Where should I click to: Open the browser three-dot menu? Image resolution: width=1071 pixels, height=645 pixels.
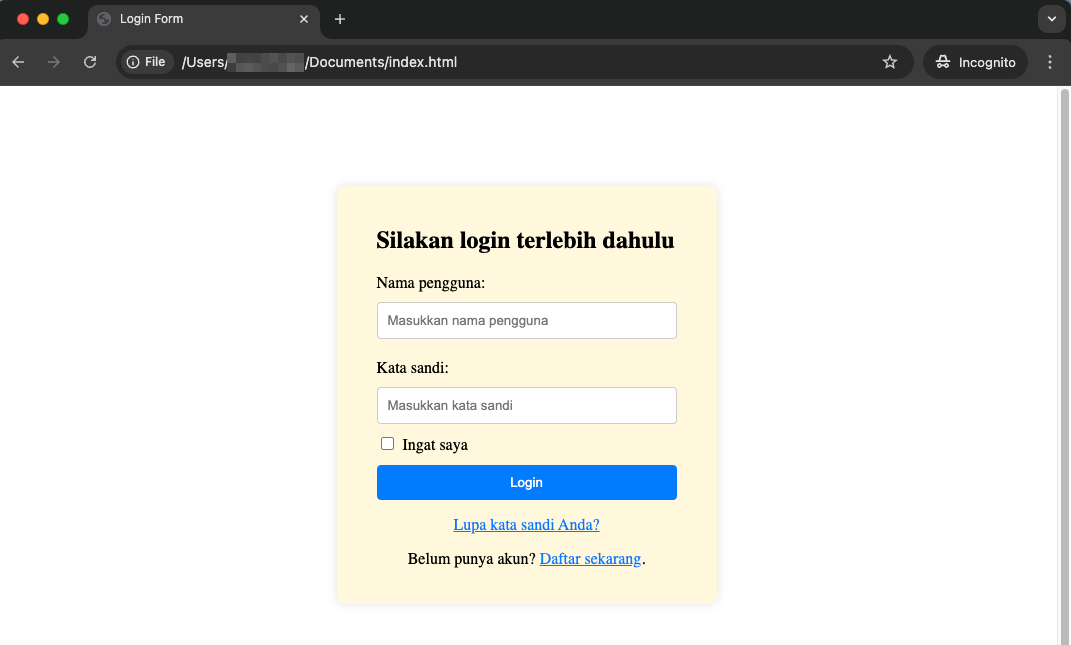coord(1049,62)
